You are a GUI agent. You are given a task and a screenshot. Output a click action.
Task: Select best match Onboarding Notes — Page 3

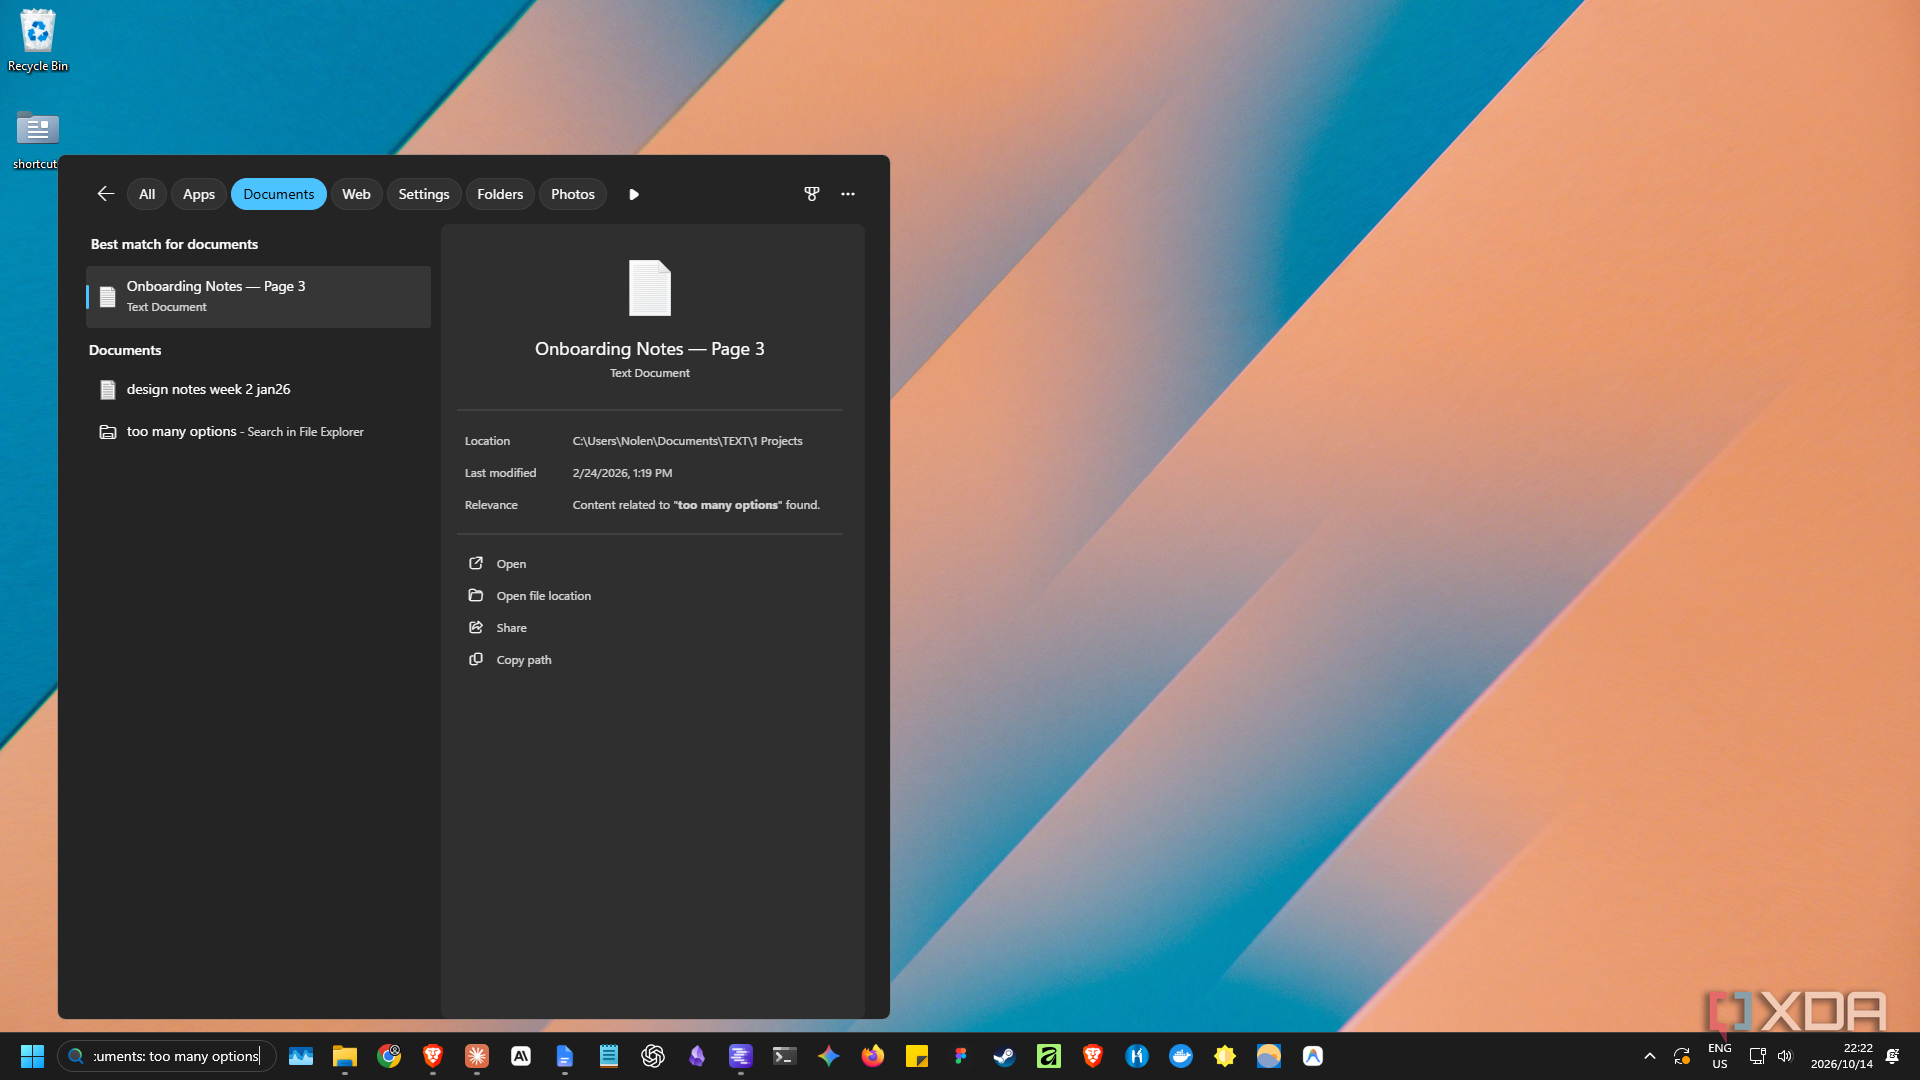[259, 296]
